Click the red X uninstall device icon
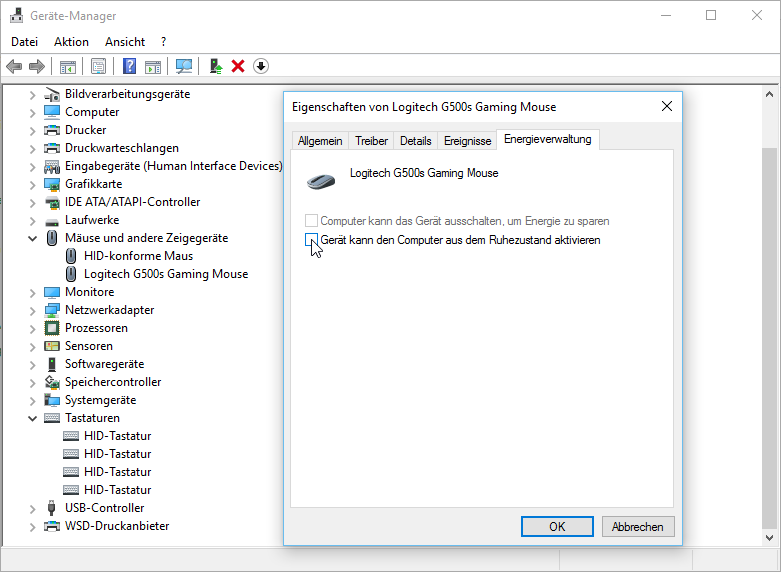The height and width of the screenshot is (572, 781). pos(238,66)
